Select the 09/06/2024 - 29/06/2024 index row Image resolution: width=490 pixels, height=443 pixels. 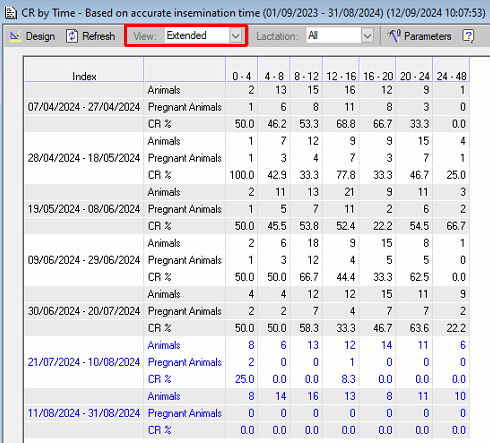tap(84, 260)
